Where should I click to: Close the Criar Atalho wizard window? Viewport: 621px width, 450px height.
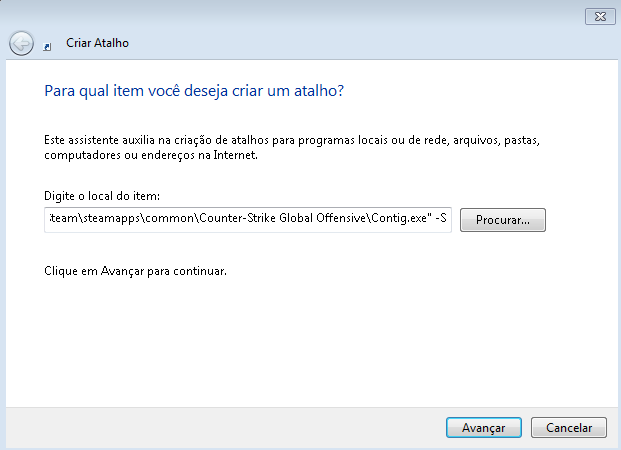pyautogui.click(x=598, y=15)
